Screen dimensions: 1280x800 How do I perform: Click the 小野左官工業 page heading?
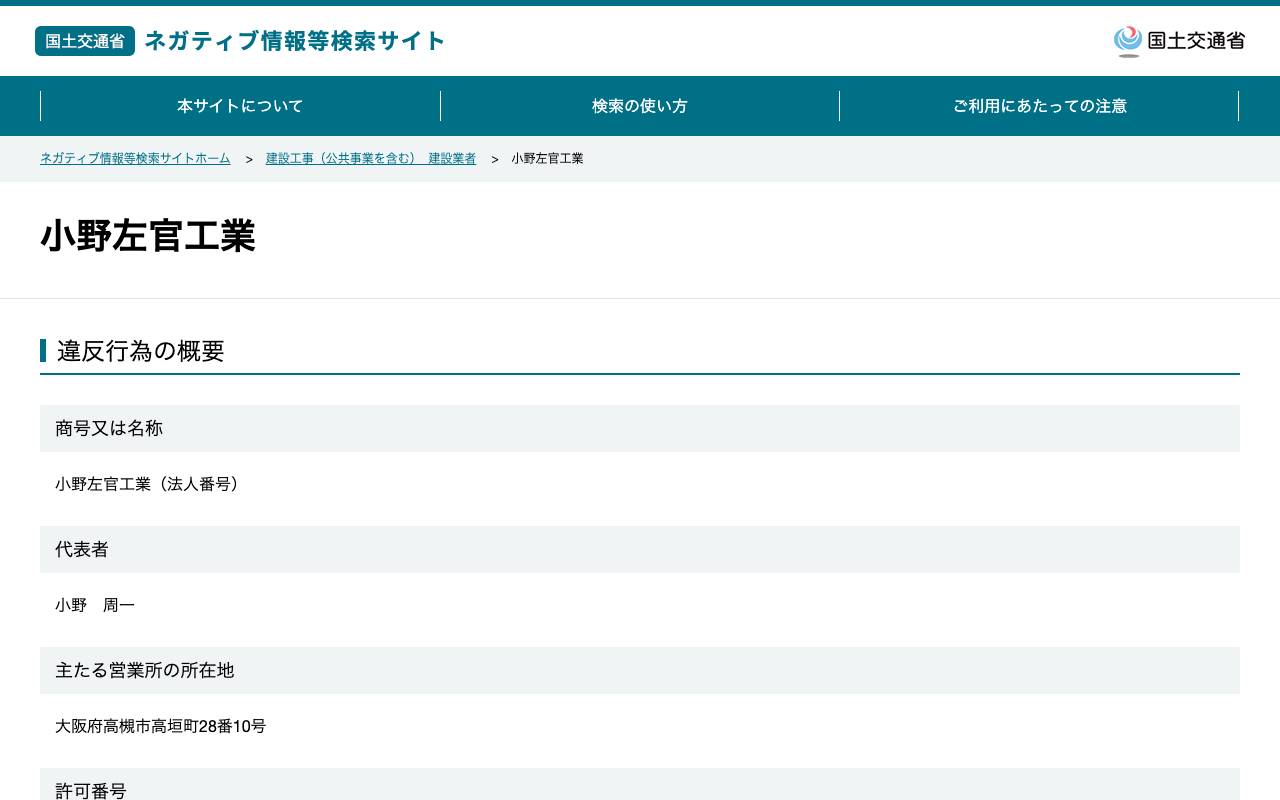coord(148,237)
